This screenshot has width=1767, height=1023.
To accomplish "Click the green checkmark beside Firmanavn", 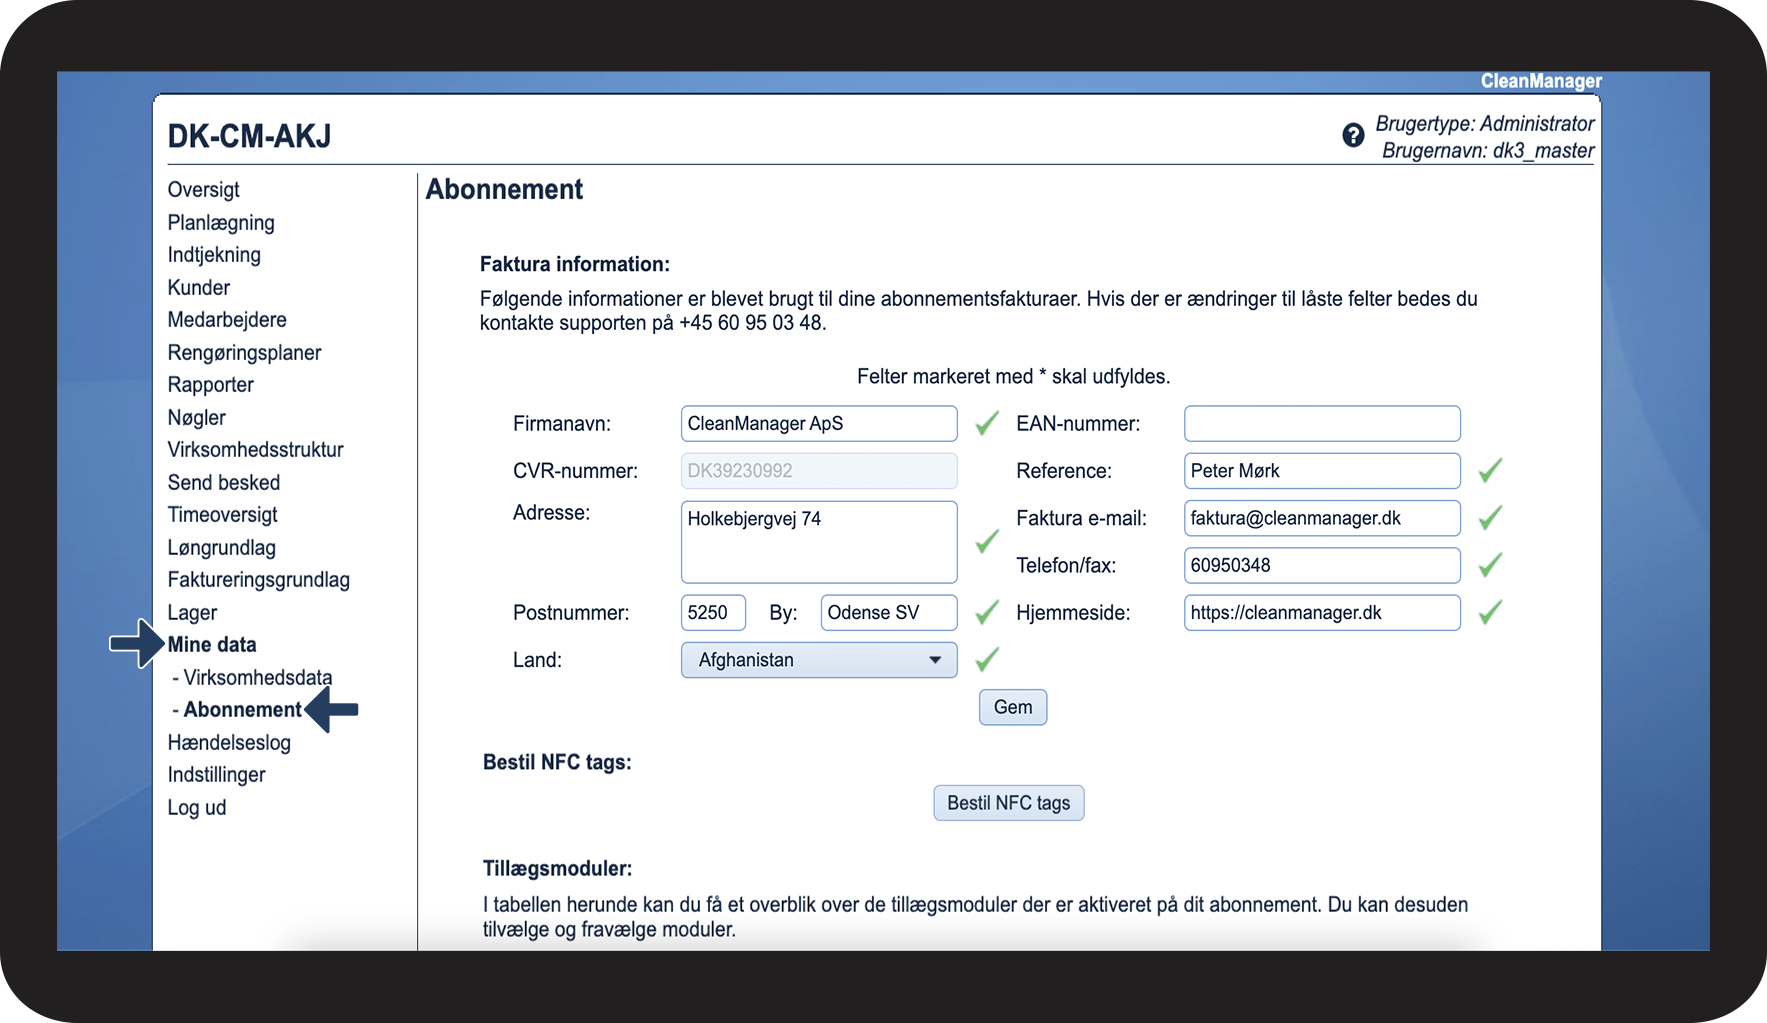I will point(987,424).
